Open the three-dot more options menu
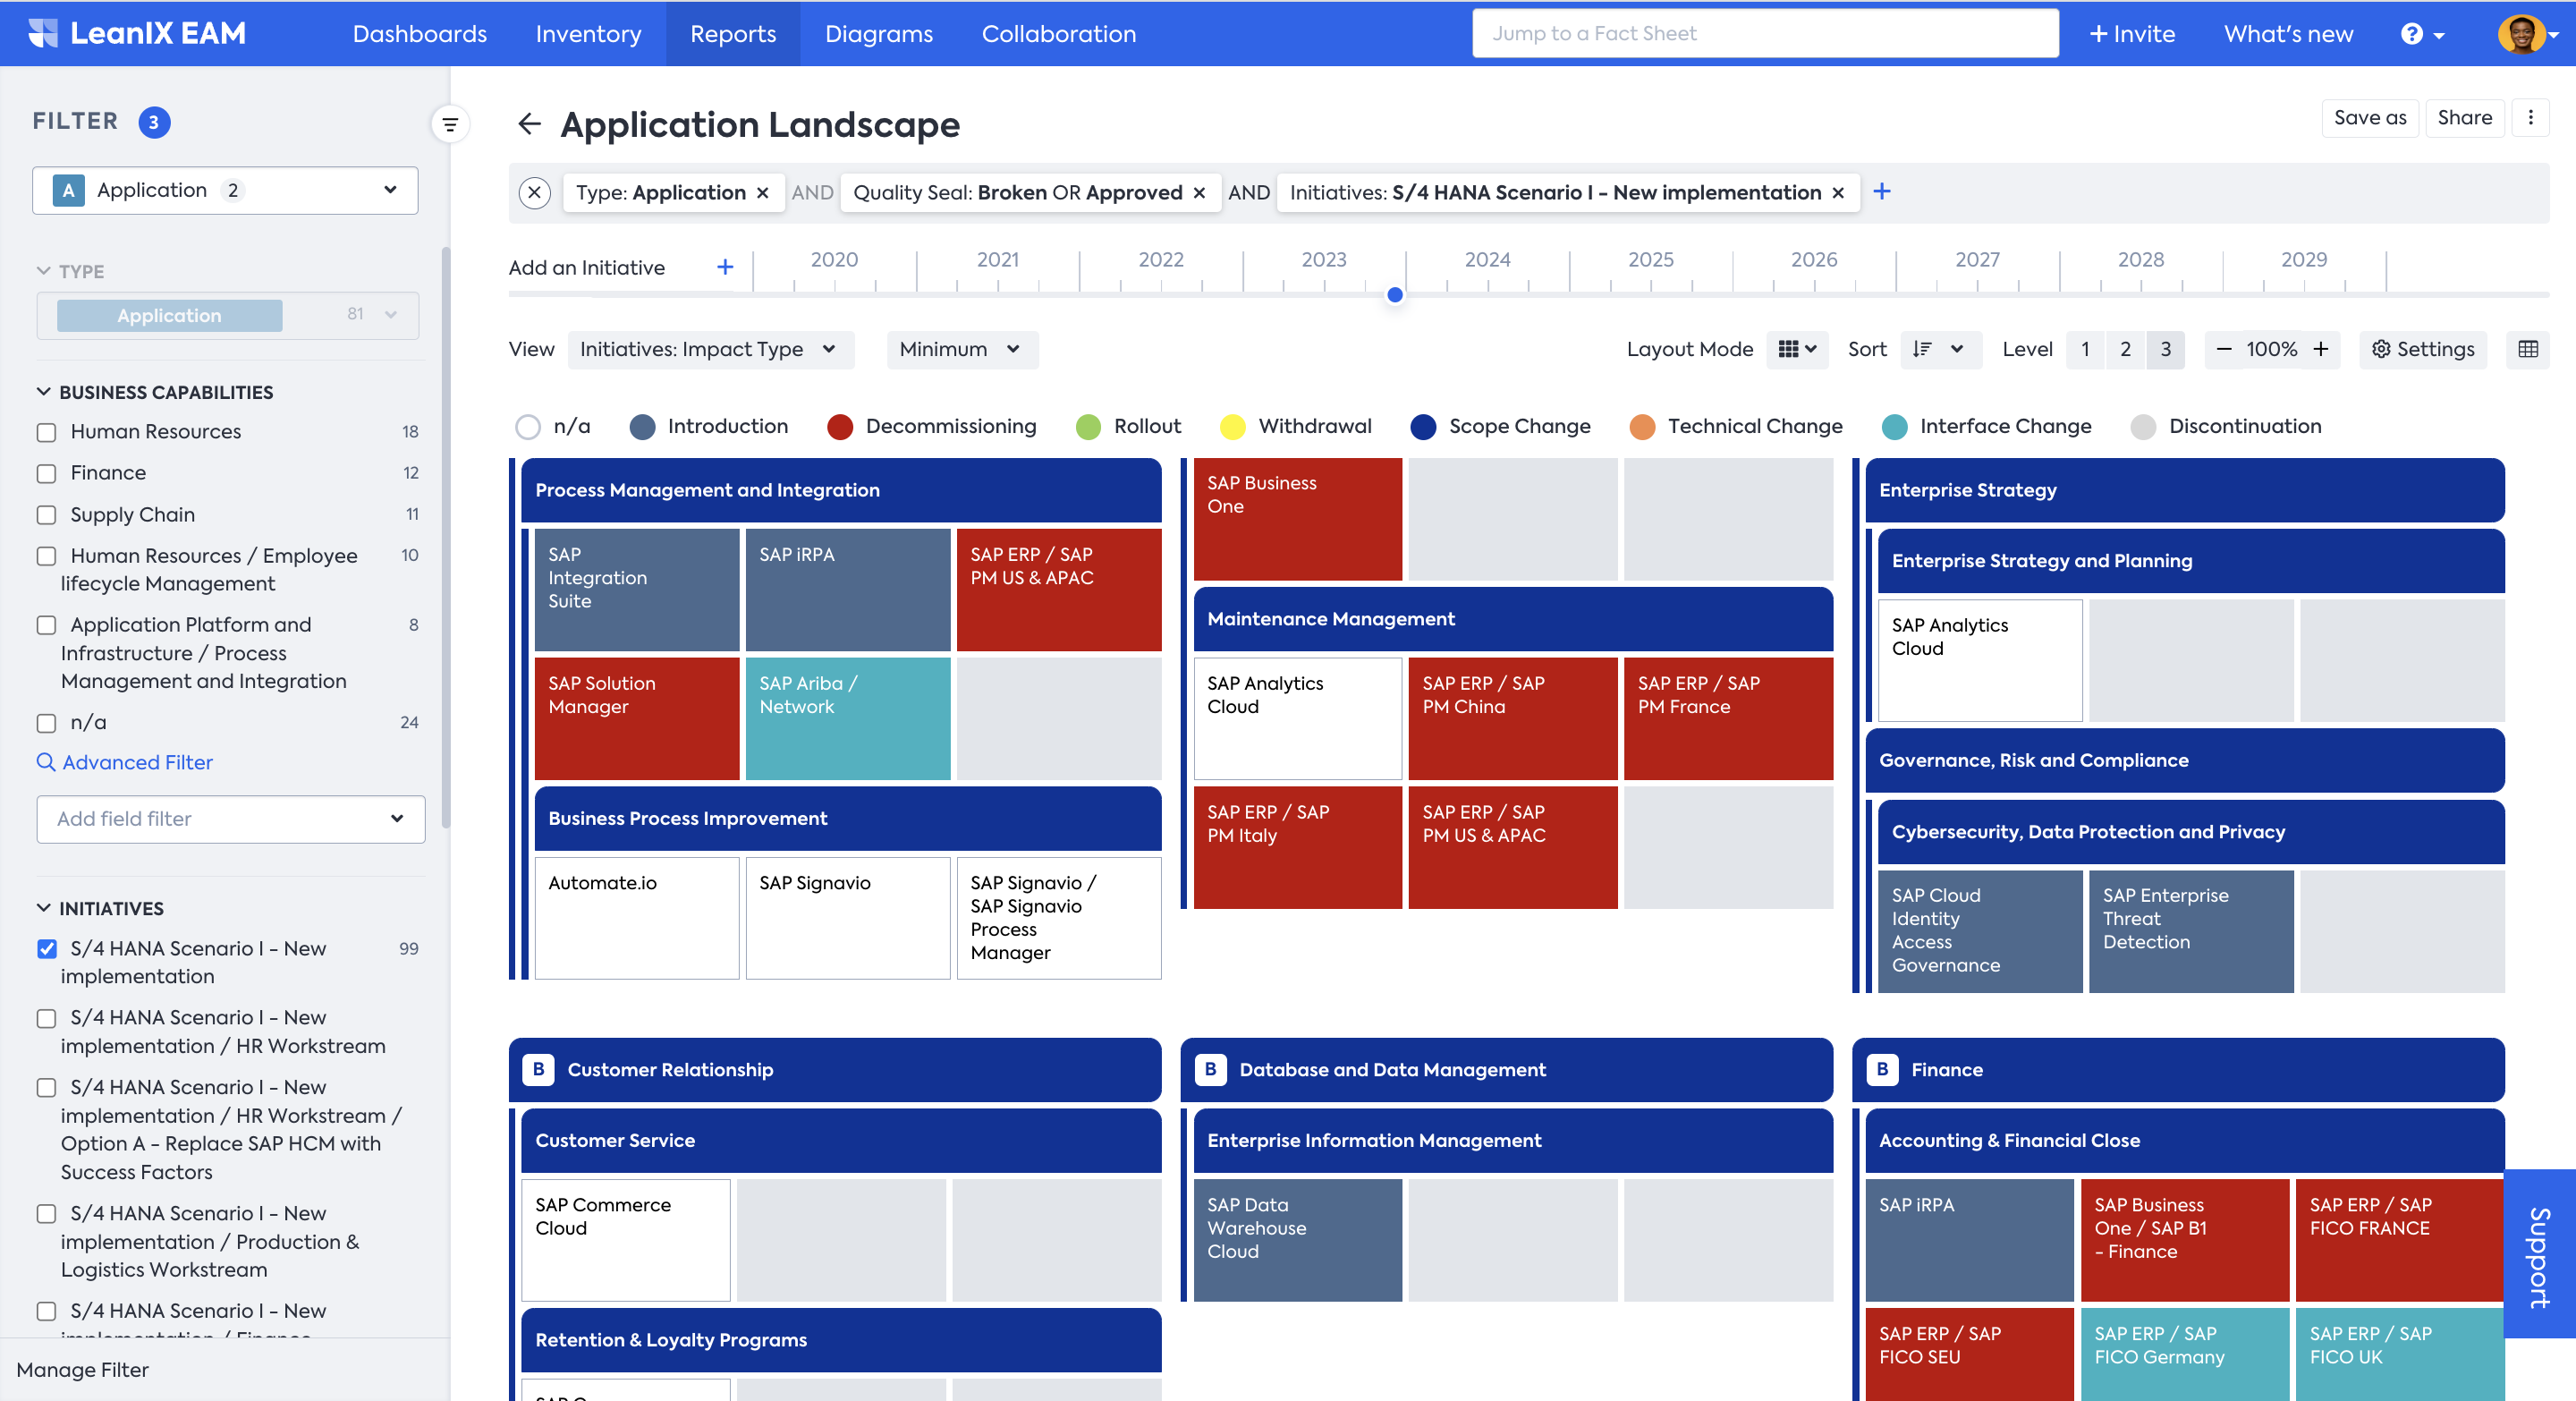 [x=2530, y=118]
